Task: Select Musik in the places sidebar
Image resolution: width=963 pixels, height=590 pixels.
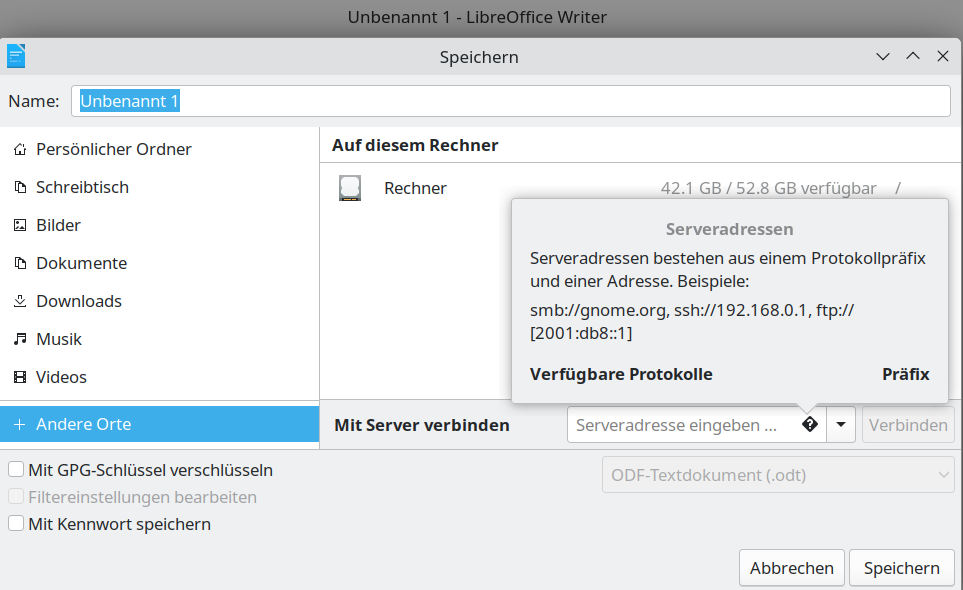Action: 160,339
